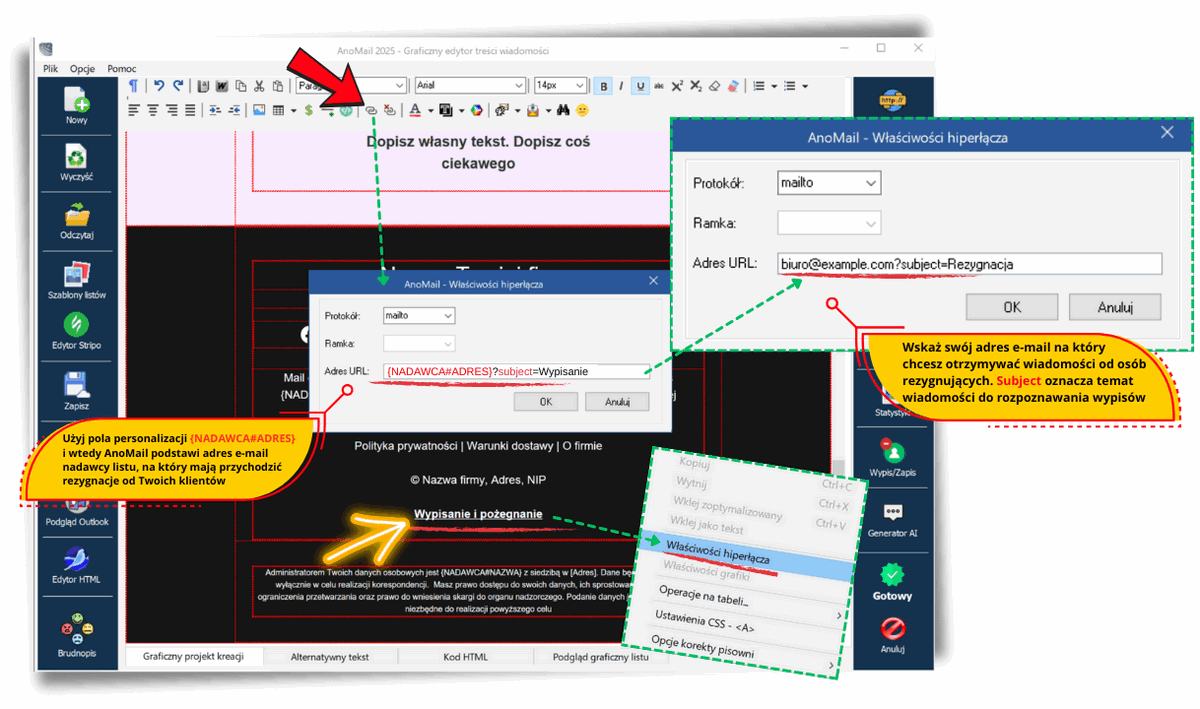
Task: Click the insert table icon
Action: (278, 110)
